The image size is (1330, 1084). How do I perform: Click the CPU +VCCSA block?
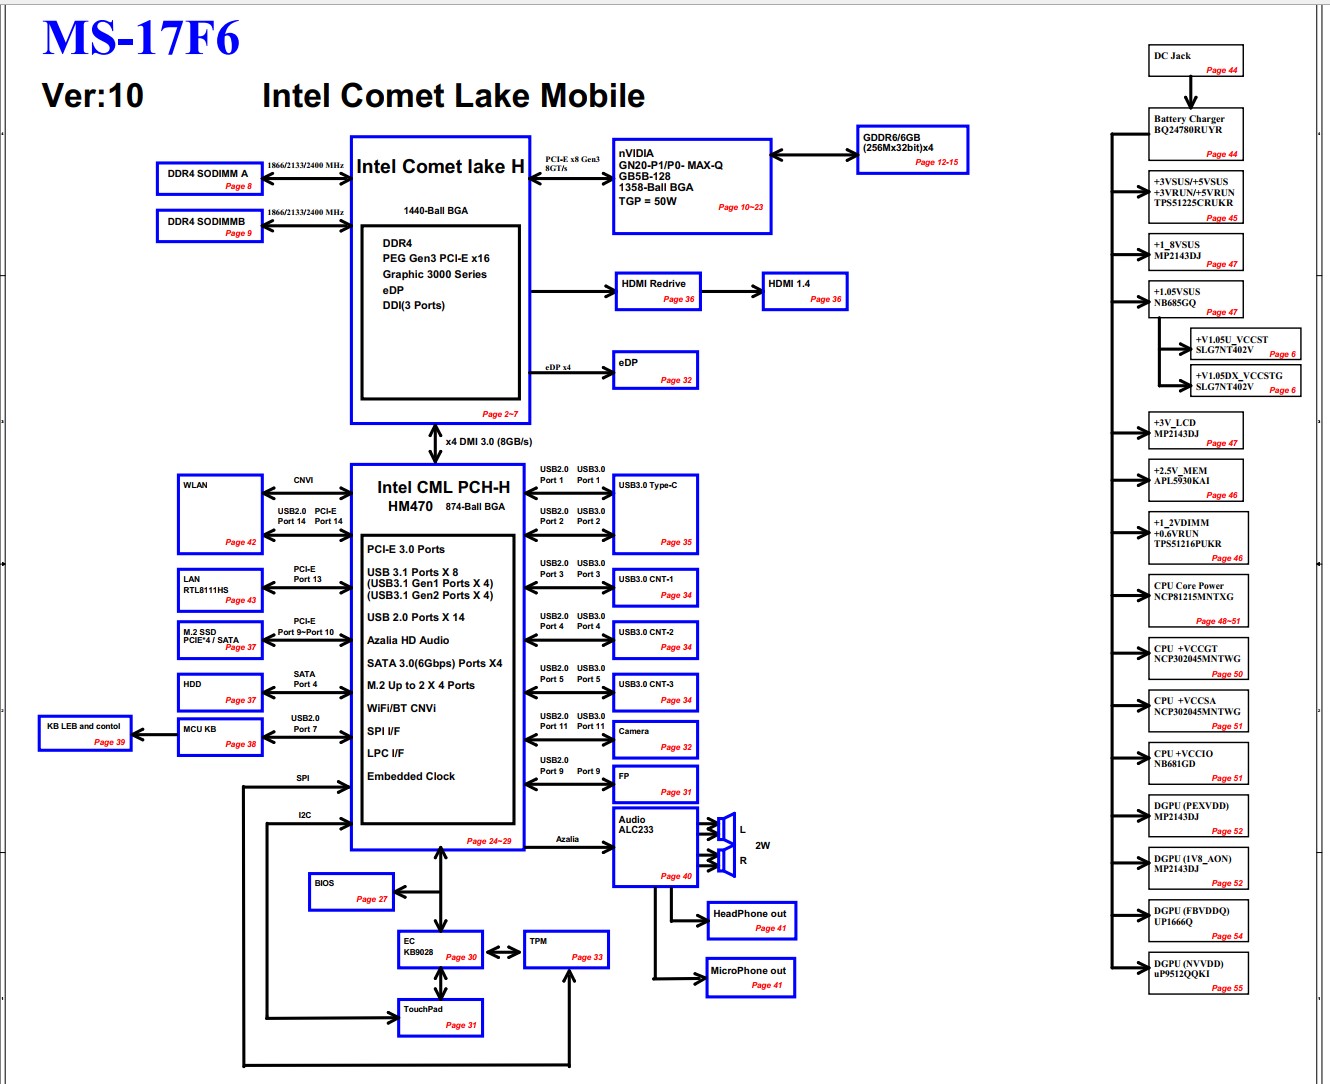point(1198,713)
